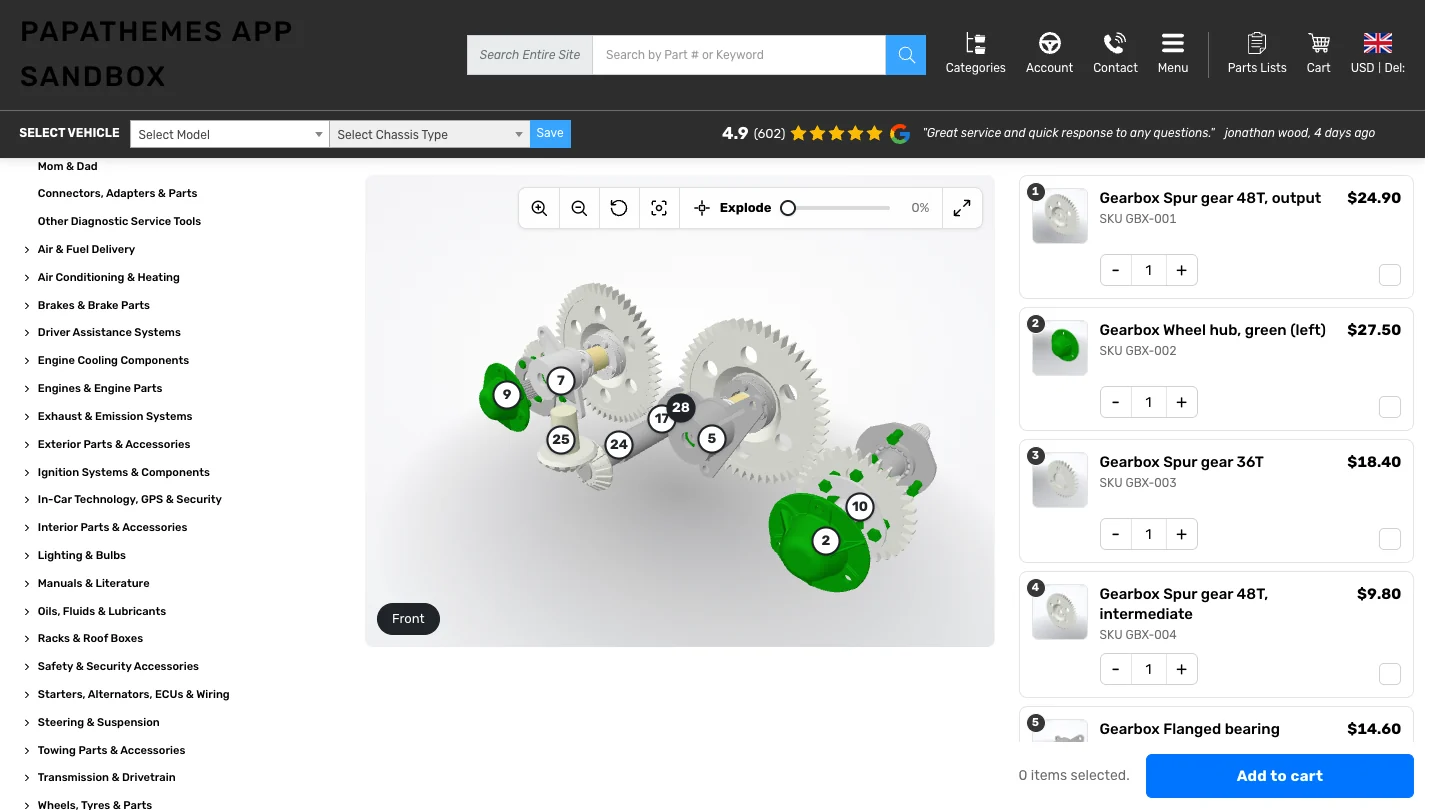The image size is (1440, 810).
Task: Check the Gearbox Spur gear 36T checkbox
Action: coord(1390,539)
